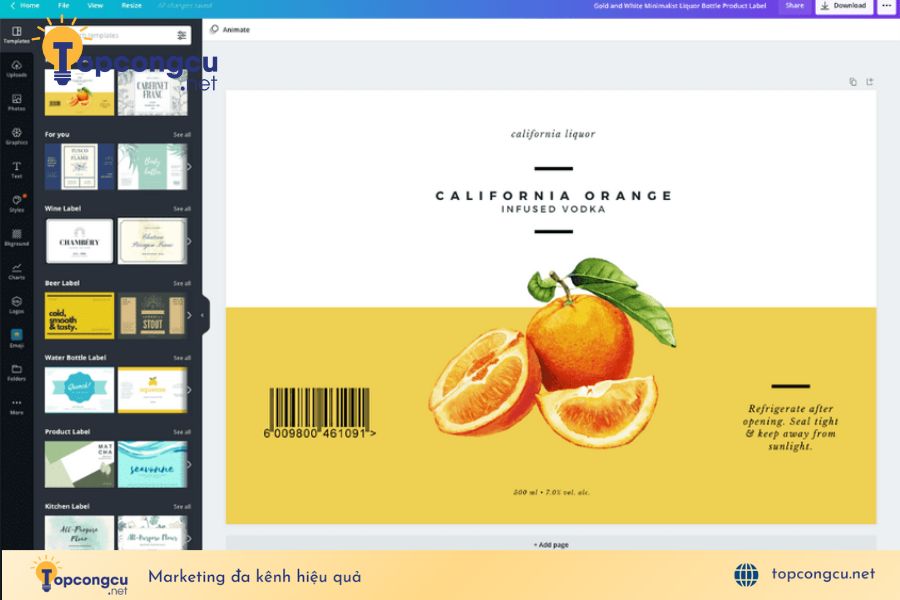Image resolution: width=900 pixels, height=600 pixels.
Task: Collapse the templates side panel handle
Action: pyautogui.click(x=203, y=315)
